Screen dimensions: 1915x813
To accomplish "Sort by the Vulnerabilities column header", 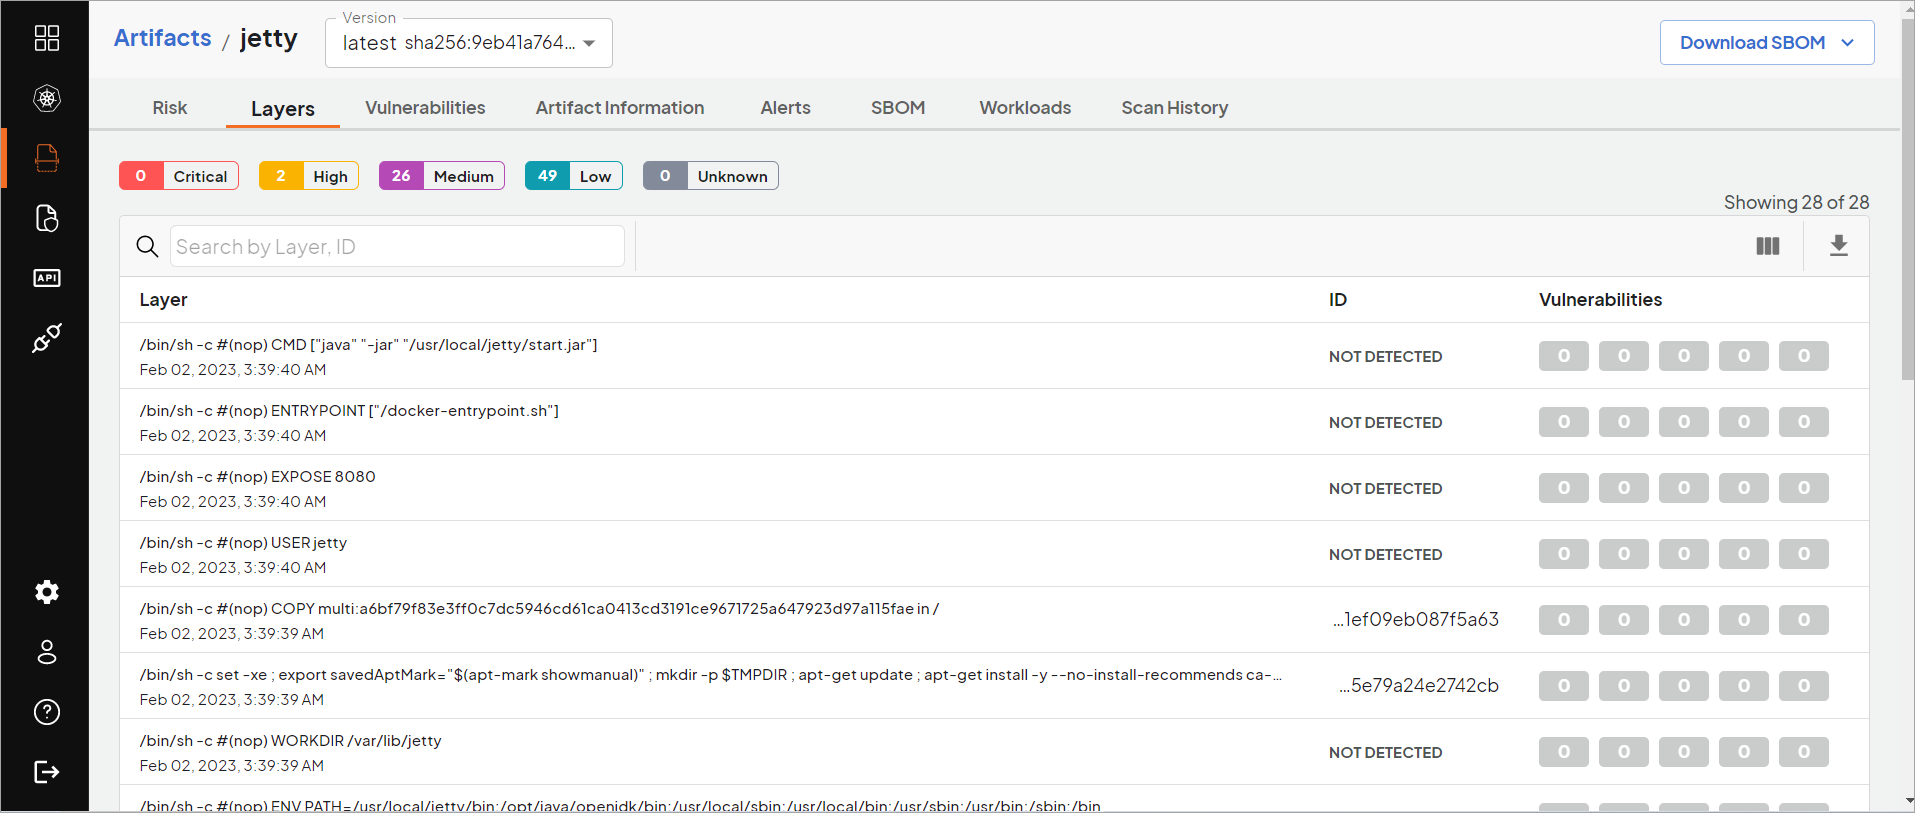I will 1600,300.
